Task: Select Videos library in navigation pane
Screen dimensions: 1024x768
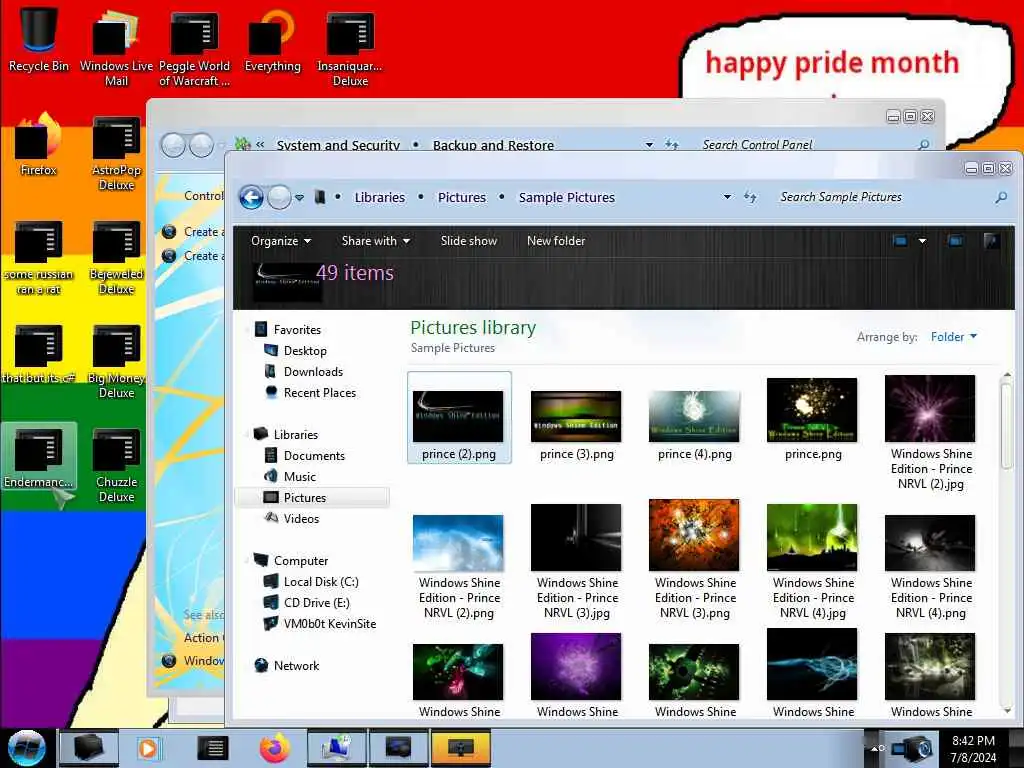Action: [x=301, y=519]
